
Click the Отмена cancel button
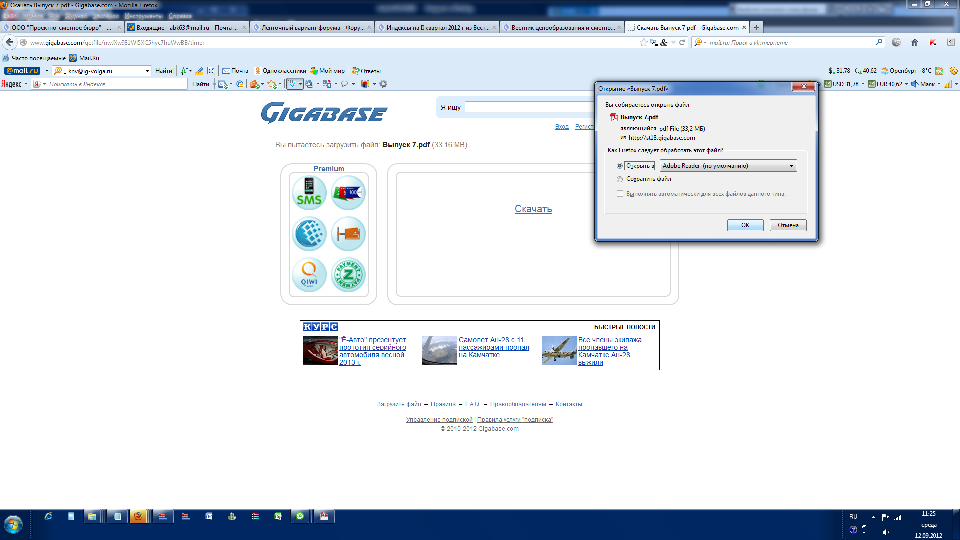[x=788, y=225]
